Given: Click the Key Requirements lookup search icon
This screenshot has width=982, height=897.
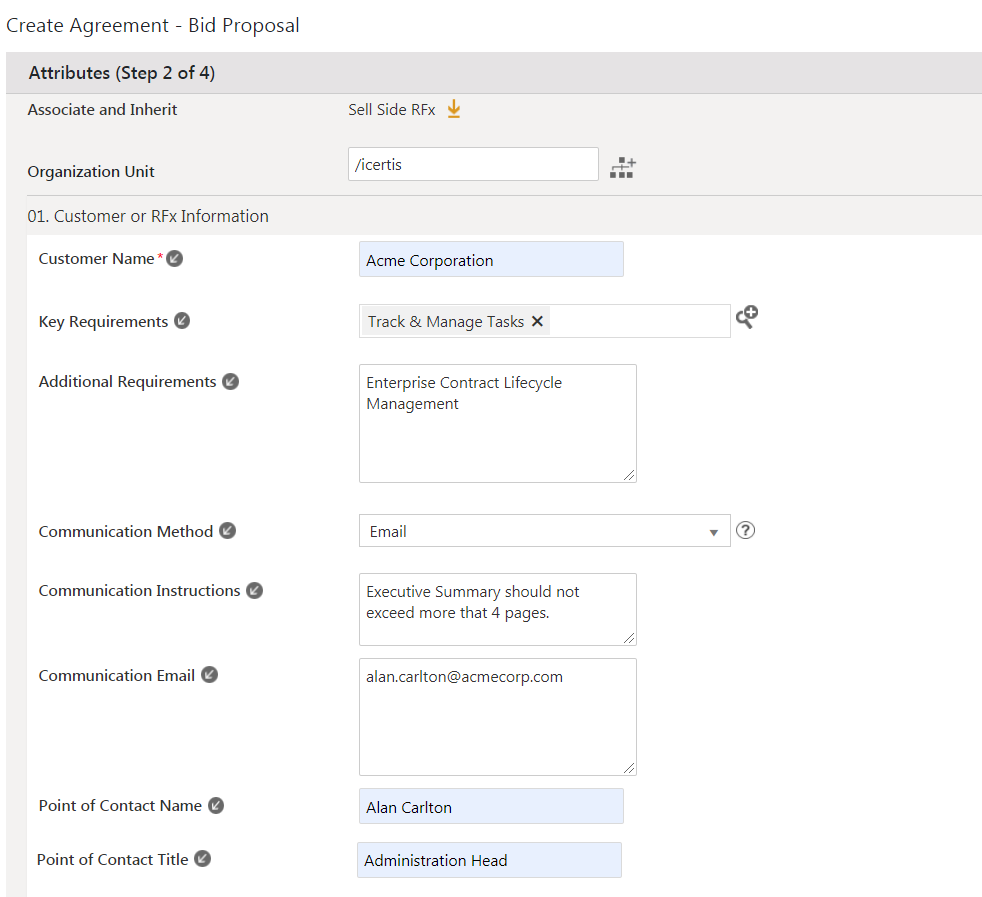Looking at the screenshot, I should click(x=747, y=317).
